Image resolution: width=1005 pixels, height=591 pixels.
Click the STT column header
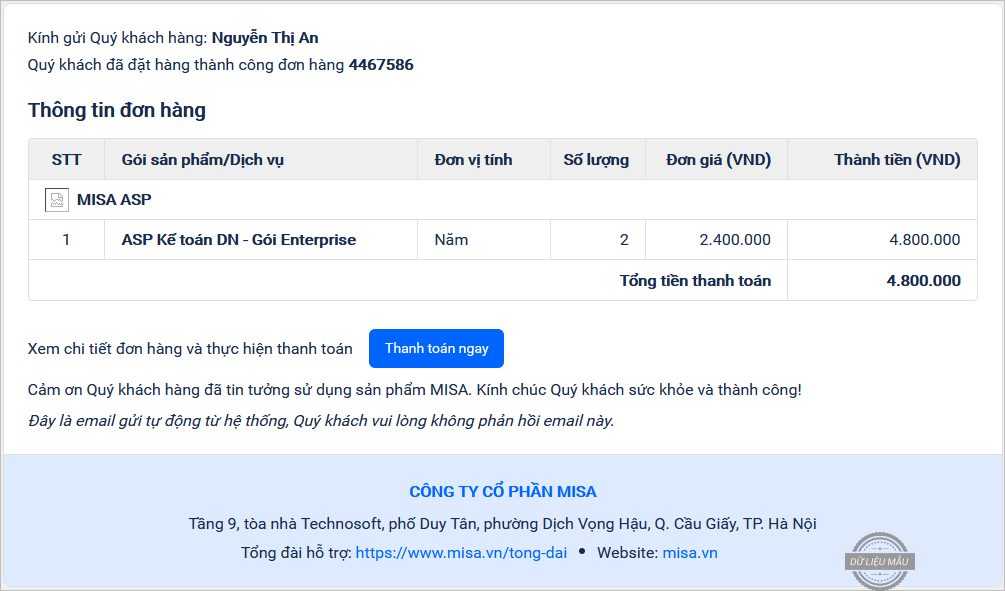(x=67, y=160)
